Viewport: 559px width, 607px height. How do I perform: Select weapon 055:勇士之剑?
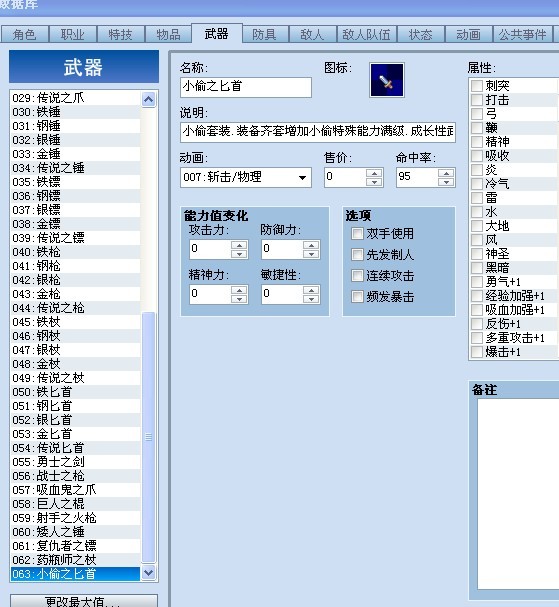pos(75,462)
